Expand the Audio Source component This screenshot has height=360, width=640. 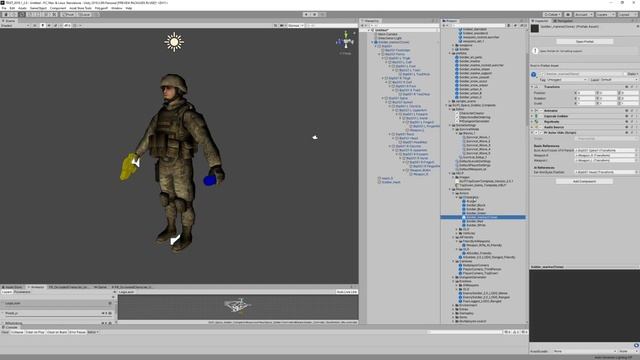coord(533,127)
